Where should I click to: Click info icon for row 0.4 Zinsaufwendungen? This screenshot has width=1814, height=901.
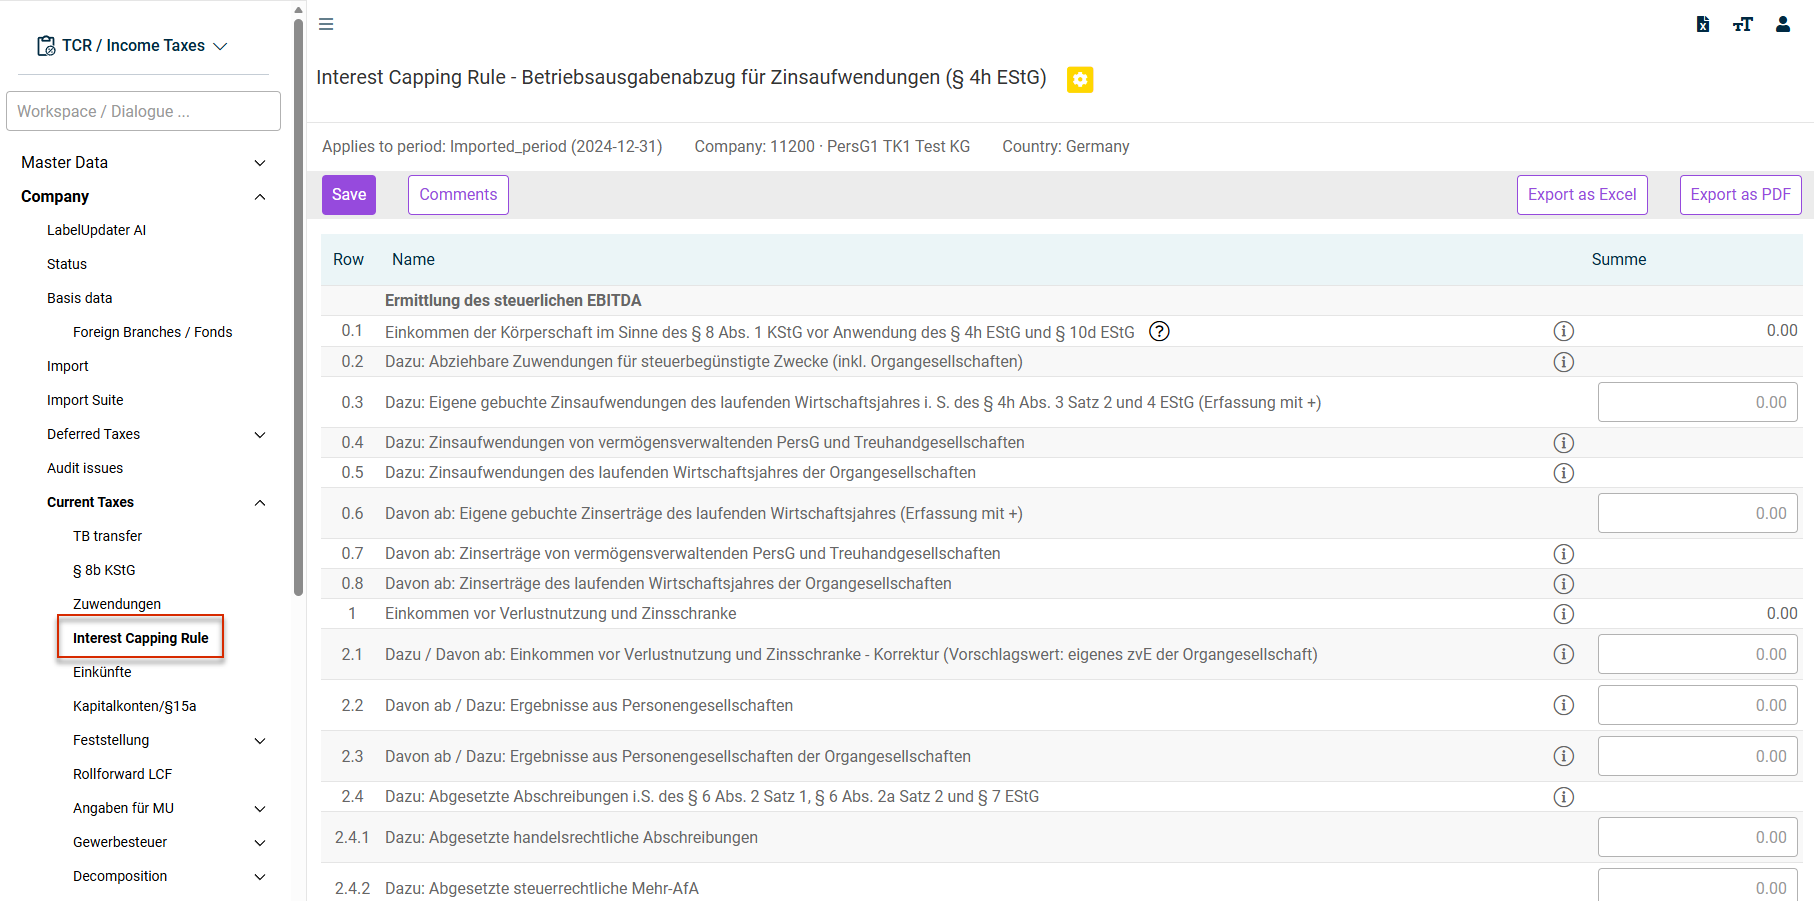click(1564, 443)
